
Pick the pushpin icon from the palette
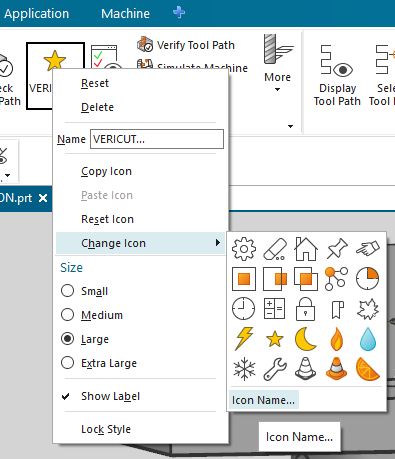(x=337, y=249)
